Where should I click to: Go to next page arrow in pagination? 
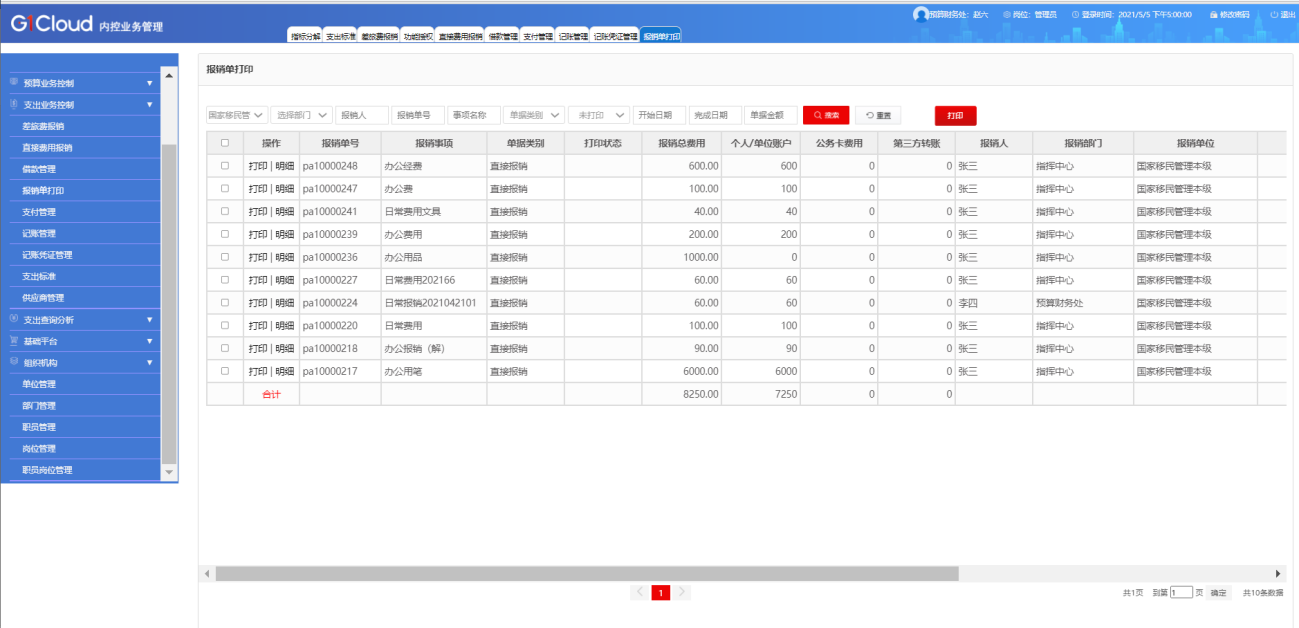[681, 592]
